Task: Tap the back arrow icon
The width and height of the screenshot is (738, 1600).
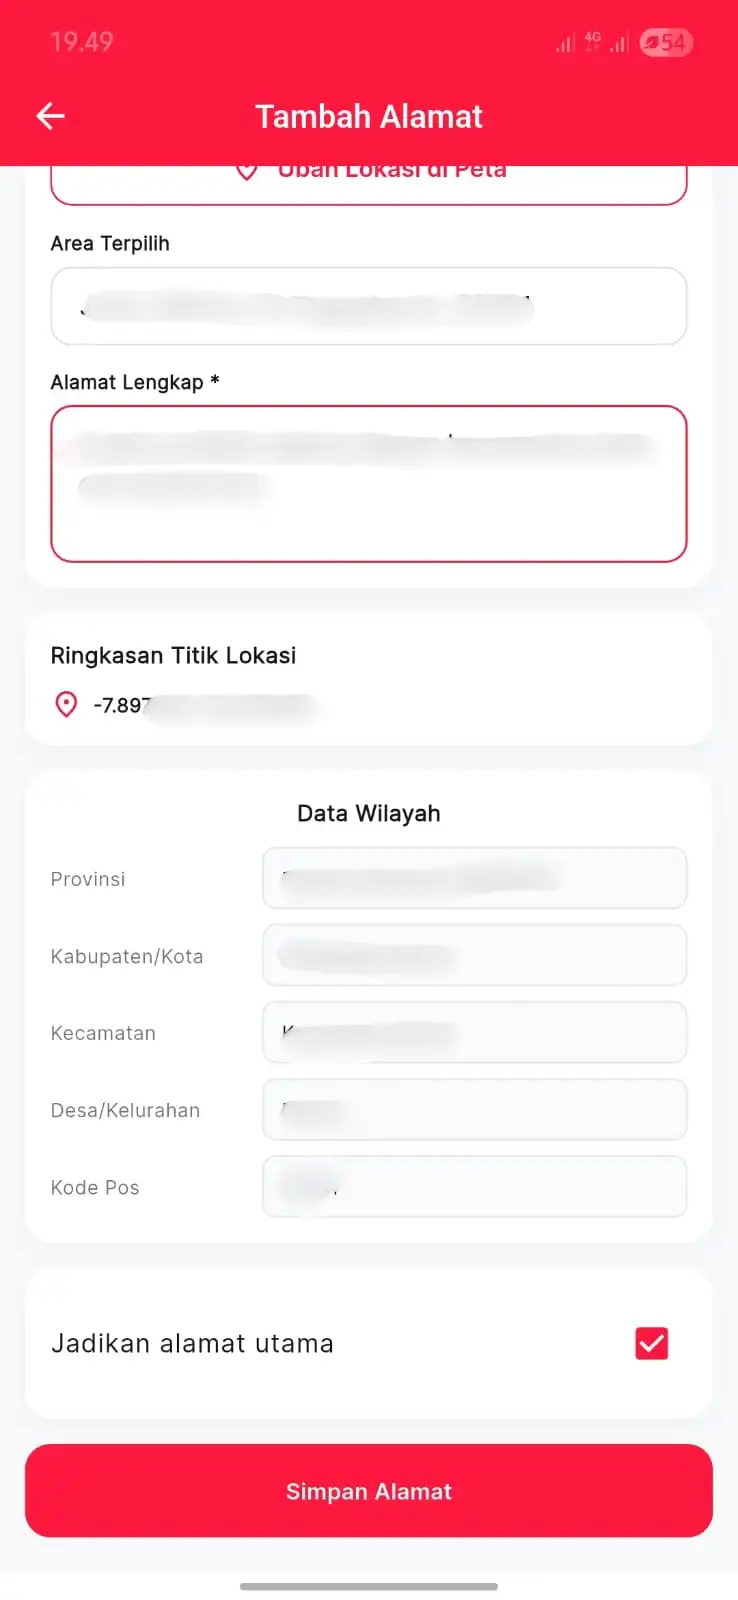Action: (x=50, y=116)
